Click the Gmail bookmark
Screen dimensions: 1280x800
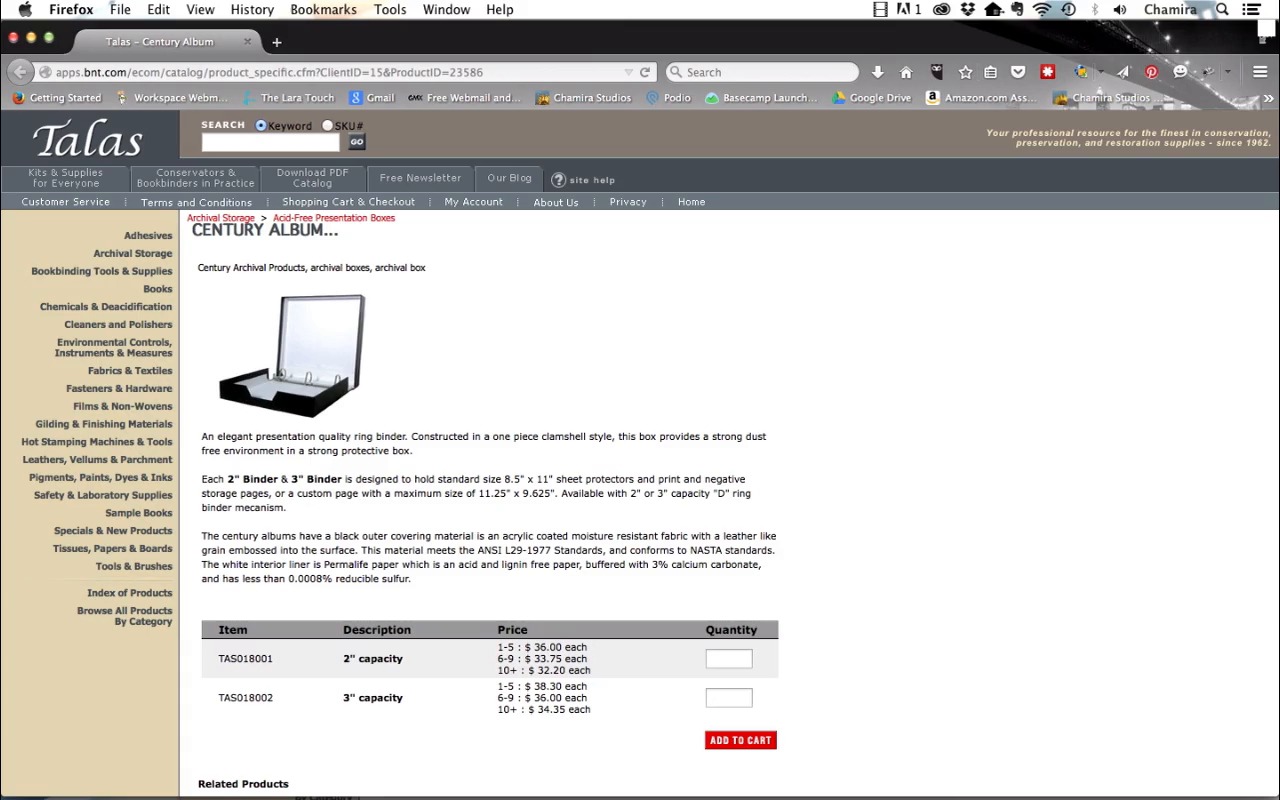(371, 98)
